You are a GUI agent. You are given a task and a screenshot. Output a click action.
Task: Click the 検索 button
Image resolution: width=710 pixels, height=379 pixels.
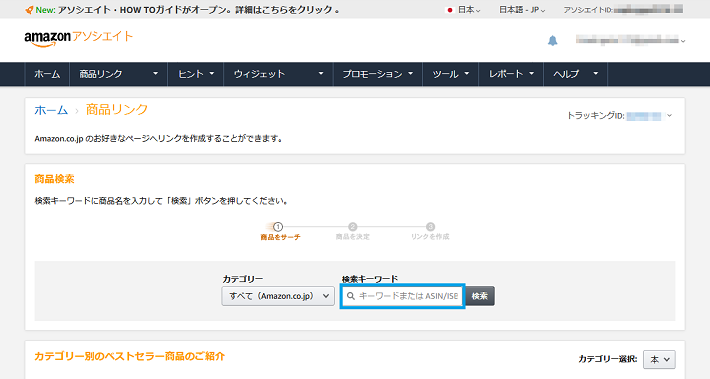[x=480, y=296]
